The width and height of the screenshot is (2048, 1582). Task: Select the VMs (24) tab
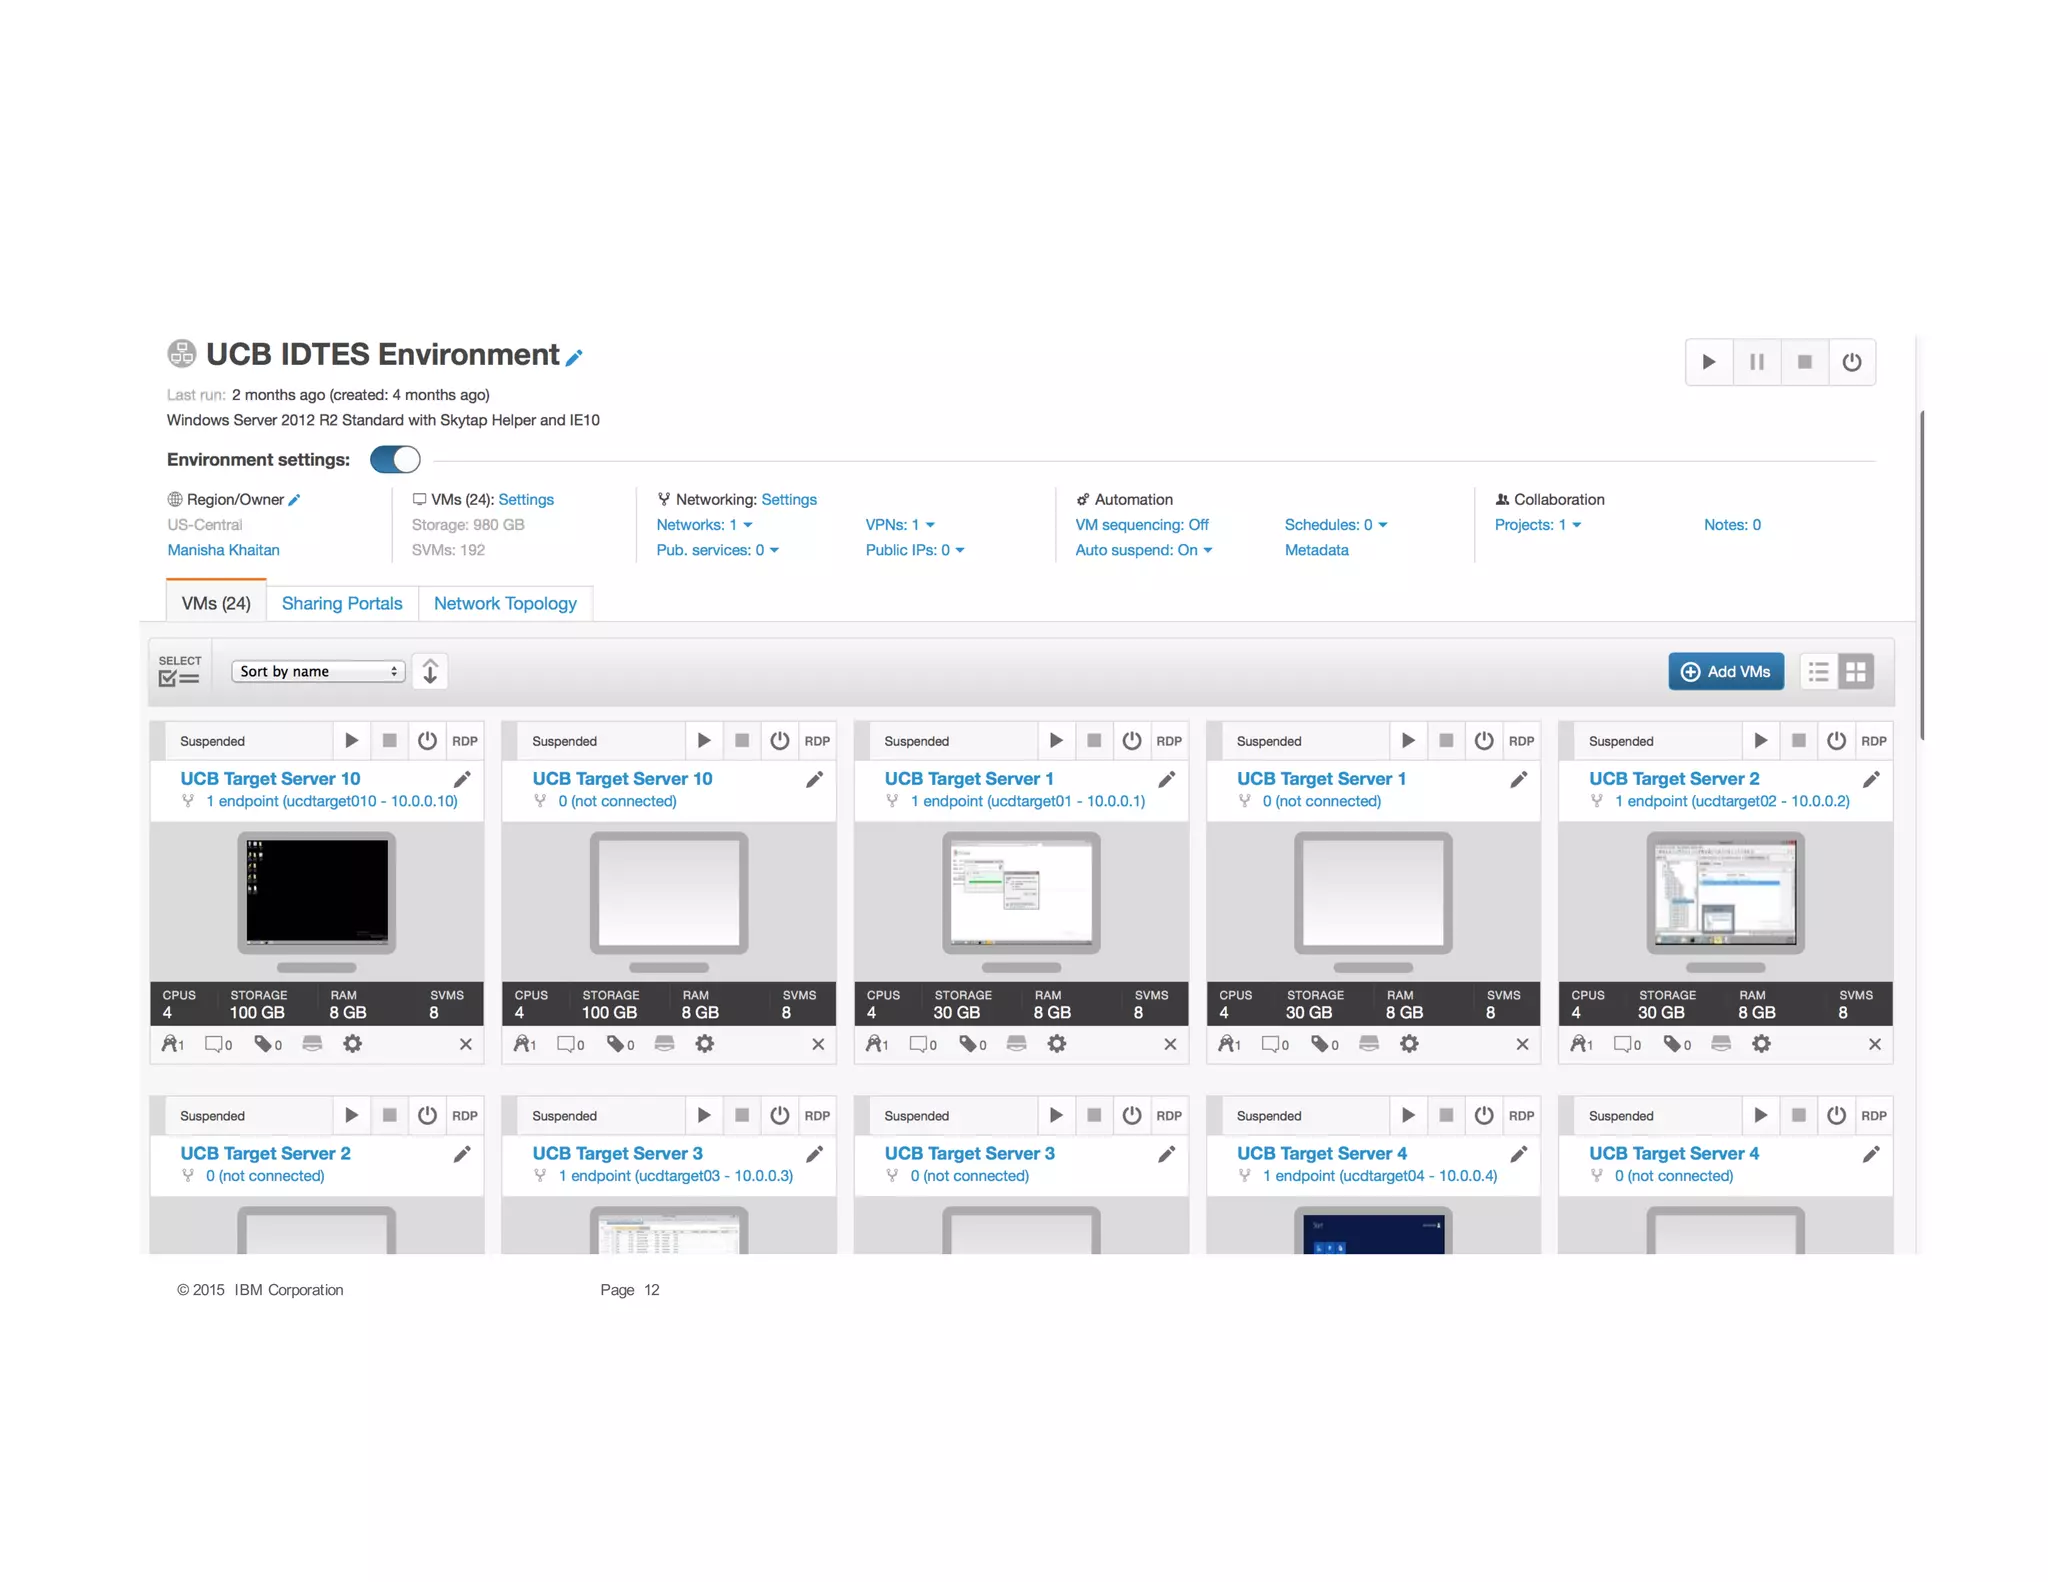[216, 603]
